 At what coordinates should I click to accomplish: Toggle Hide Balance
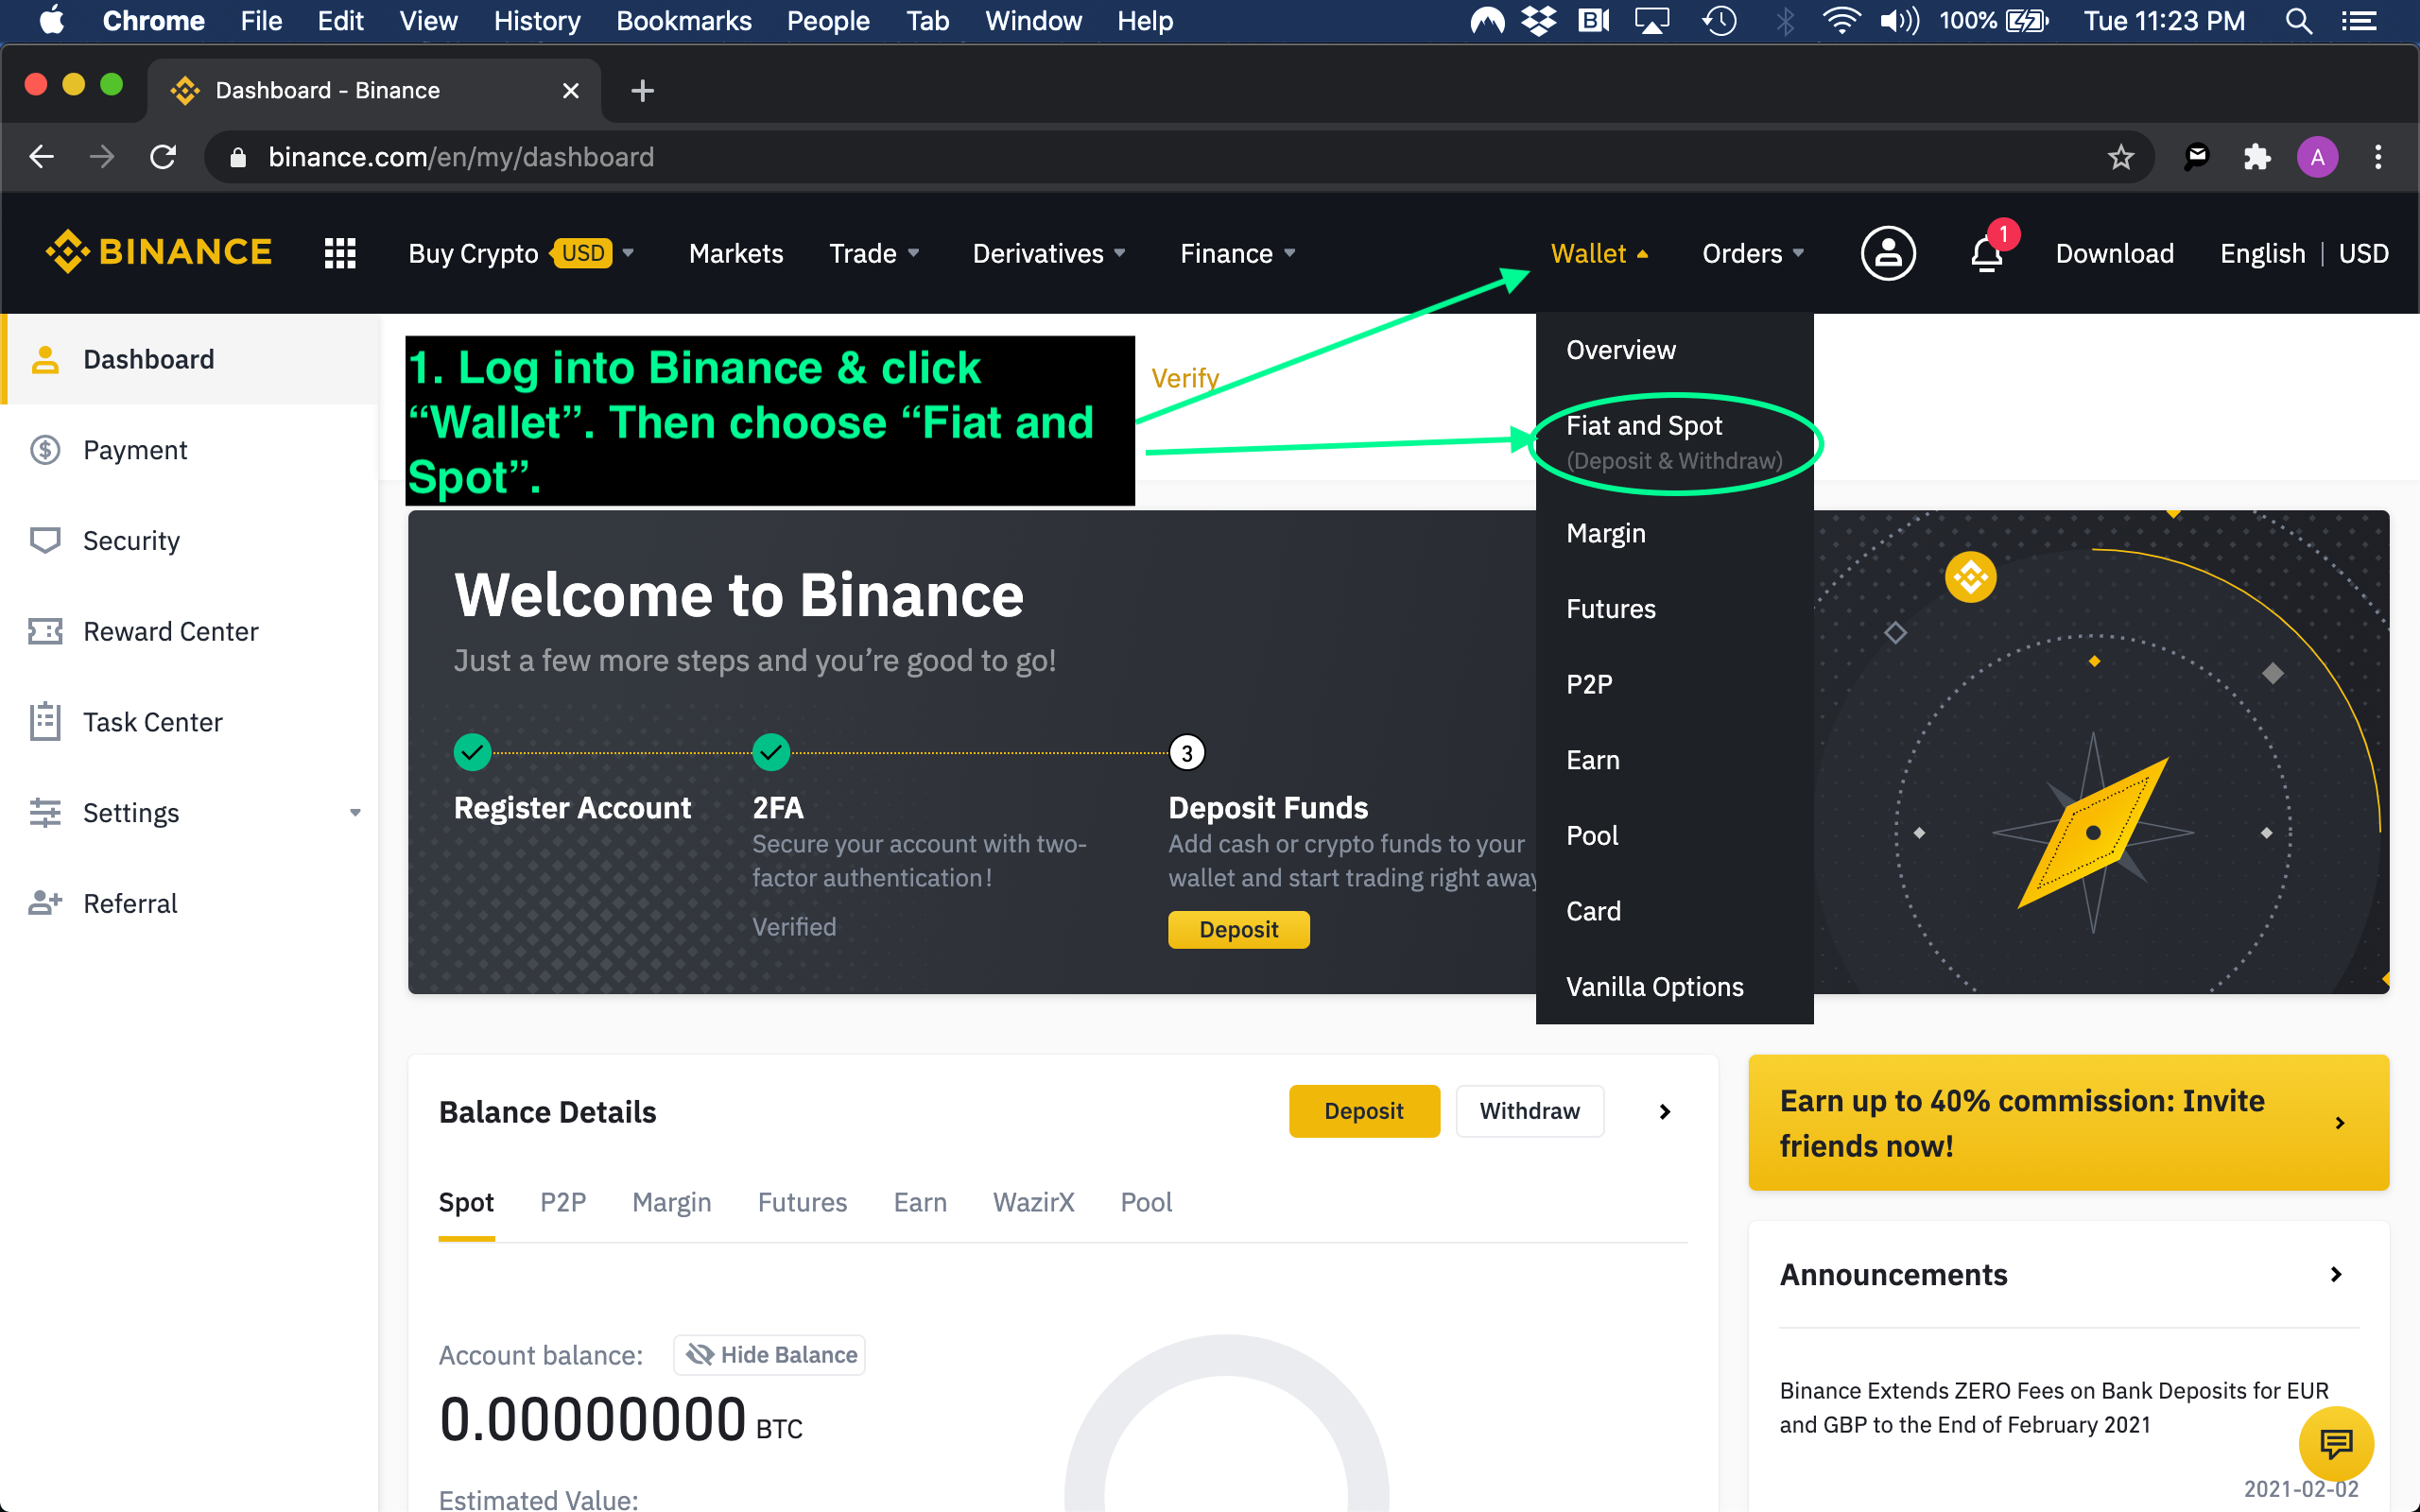pos(769,1355)
